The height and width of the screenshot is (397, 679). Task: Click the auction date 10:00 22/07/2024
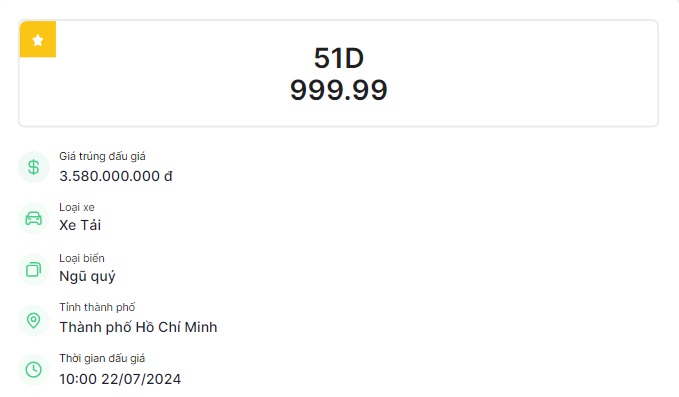pos(120,379)
